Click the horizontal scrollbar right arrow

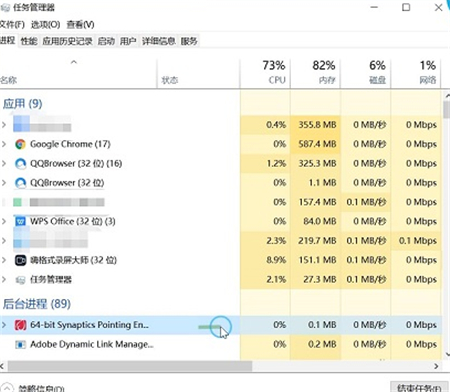436,366
